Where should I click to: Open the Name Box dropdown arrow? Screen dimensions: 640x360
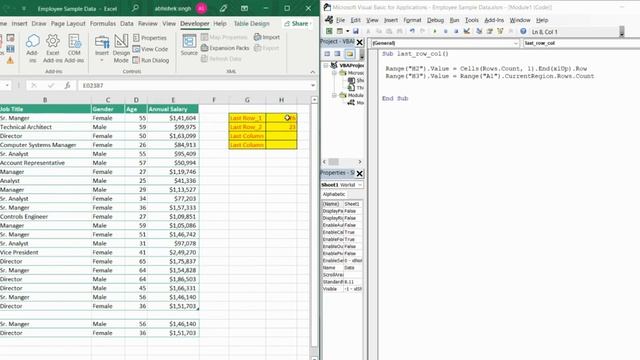(x=7, y=85)
